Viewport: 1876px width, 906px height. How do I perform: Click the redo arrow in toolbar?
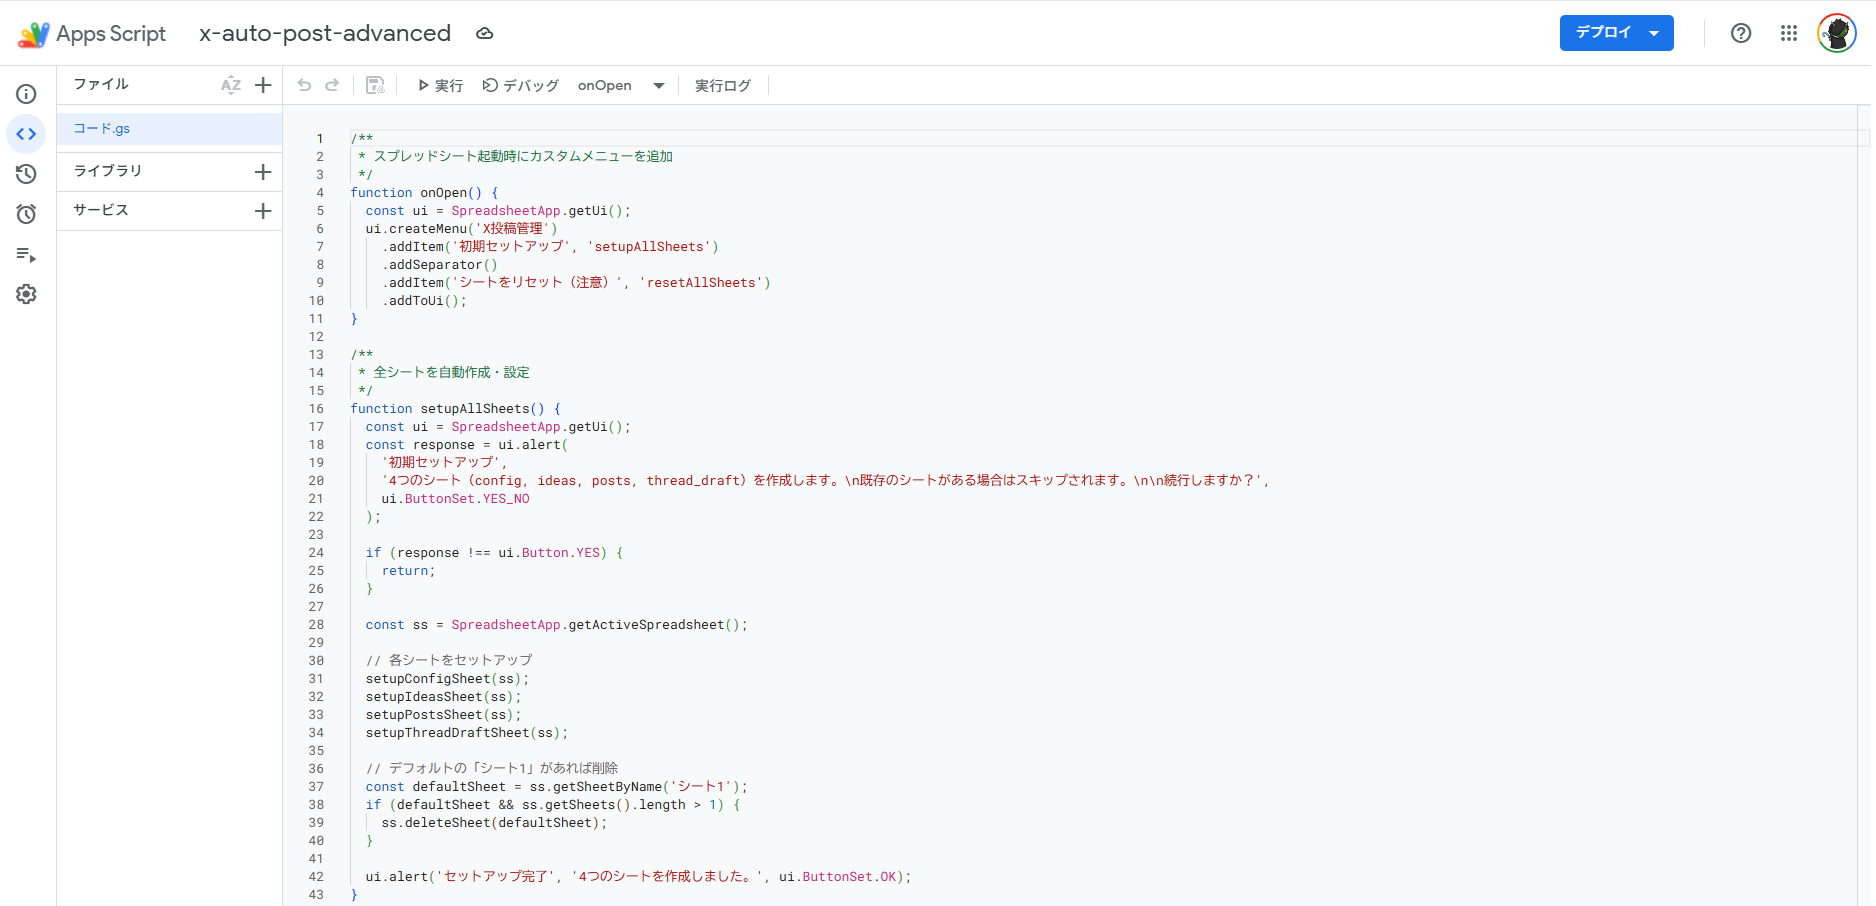332,85
